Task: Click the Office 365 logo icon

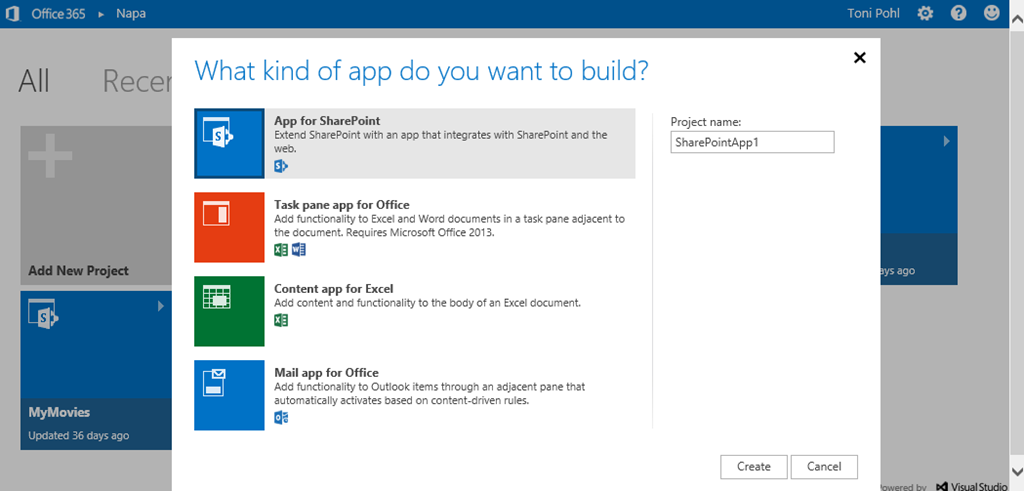Action: (13, 13)
